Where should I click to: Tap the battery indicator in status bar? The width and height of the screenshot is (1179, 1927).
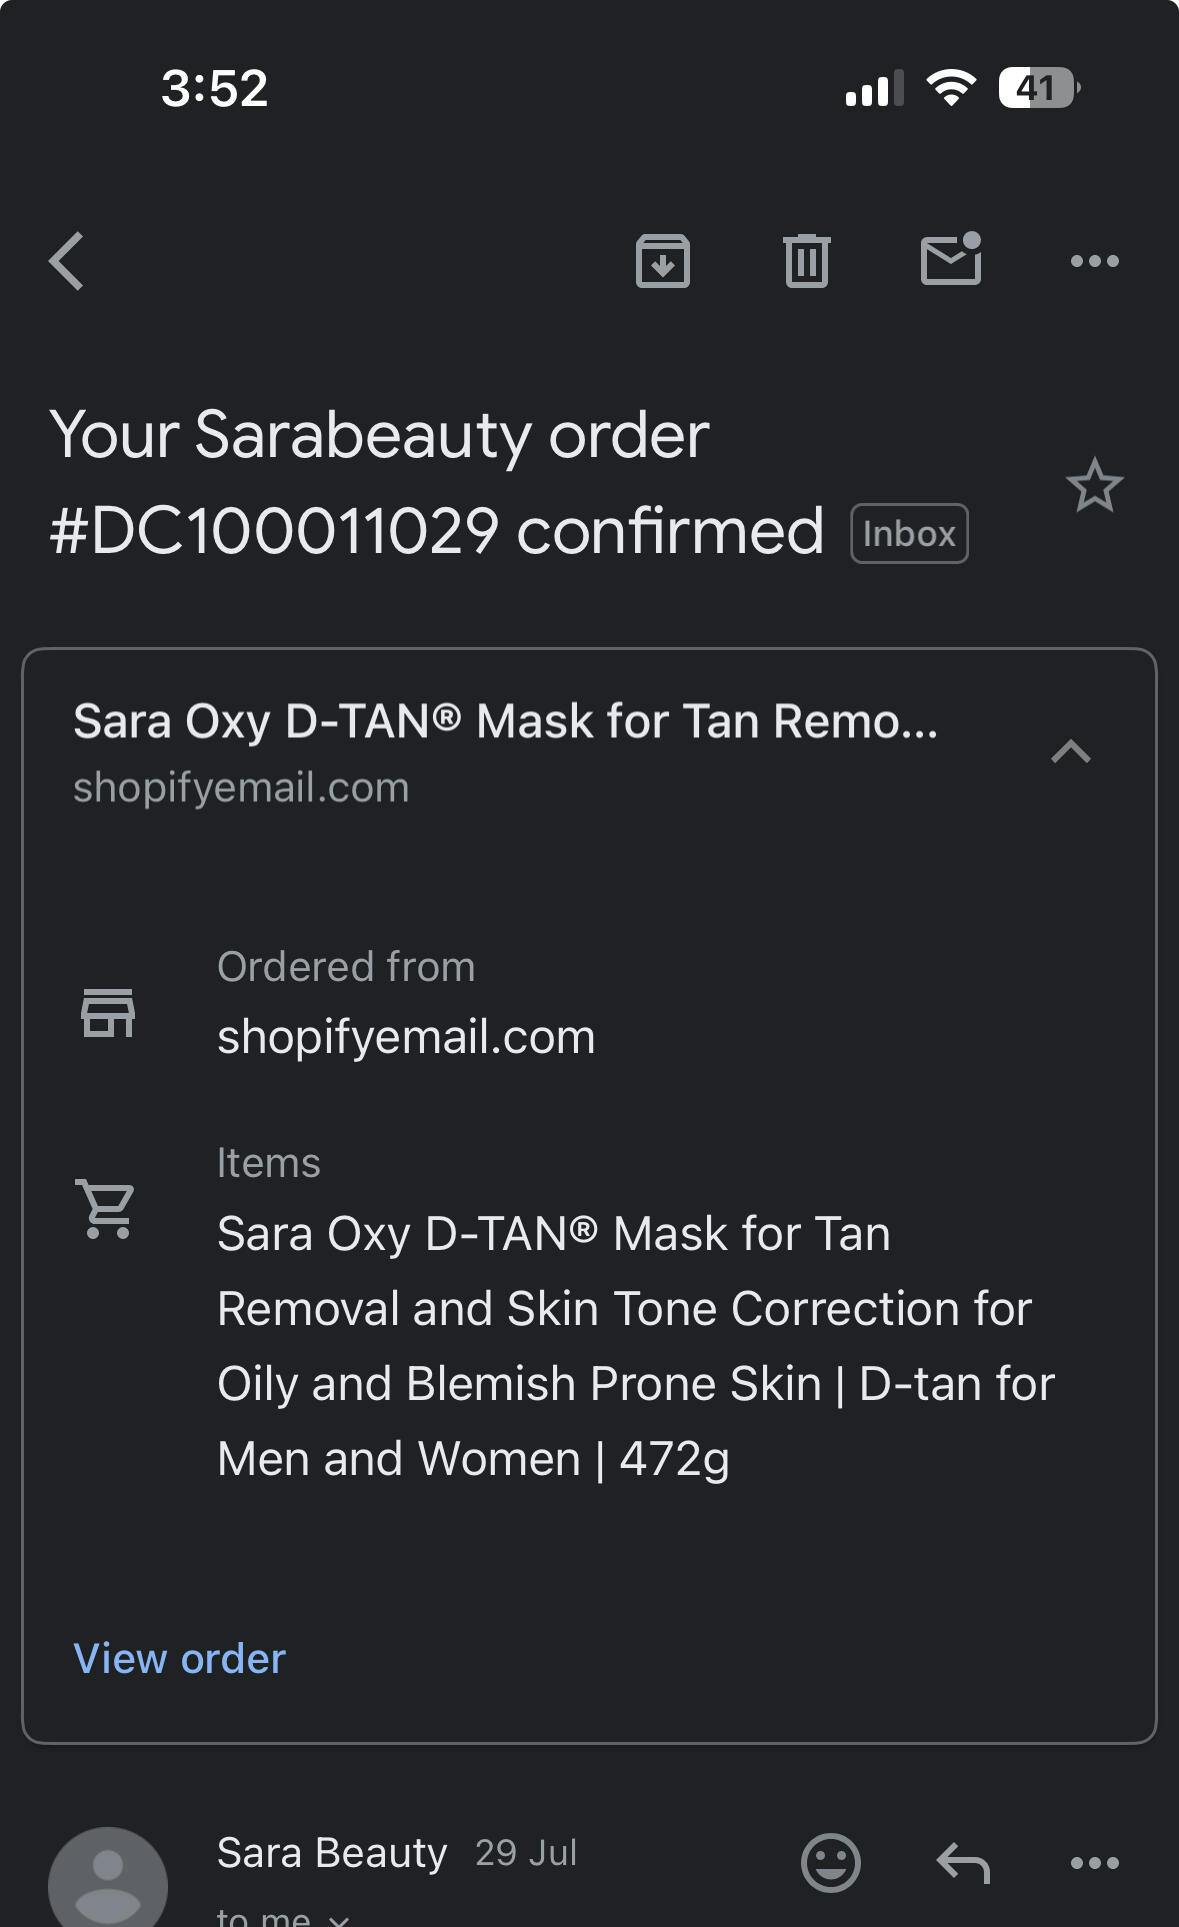(1038, 88)
